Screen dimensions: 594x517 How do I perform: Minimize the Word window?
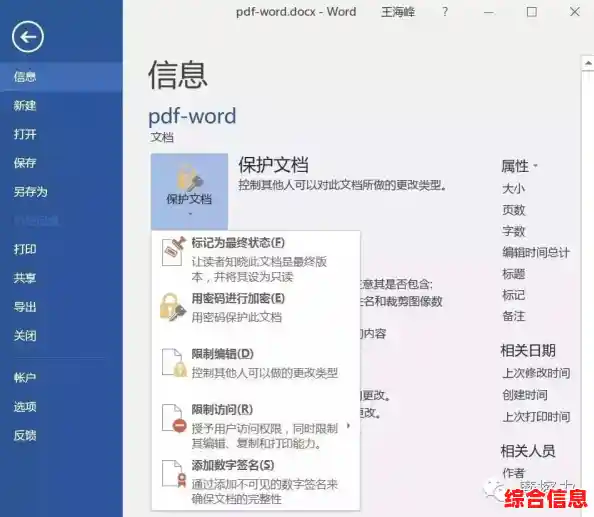(x=489, y=12)
